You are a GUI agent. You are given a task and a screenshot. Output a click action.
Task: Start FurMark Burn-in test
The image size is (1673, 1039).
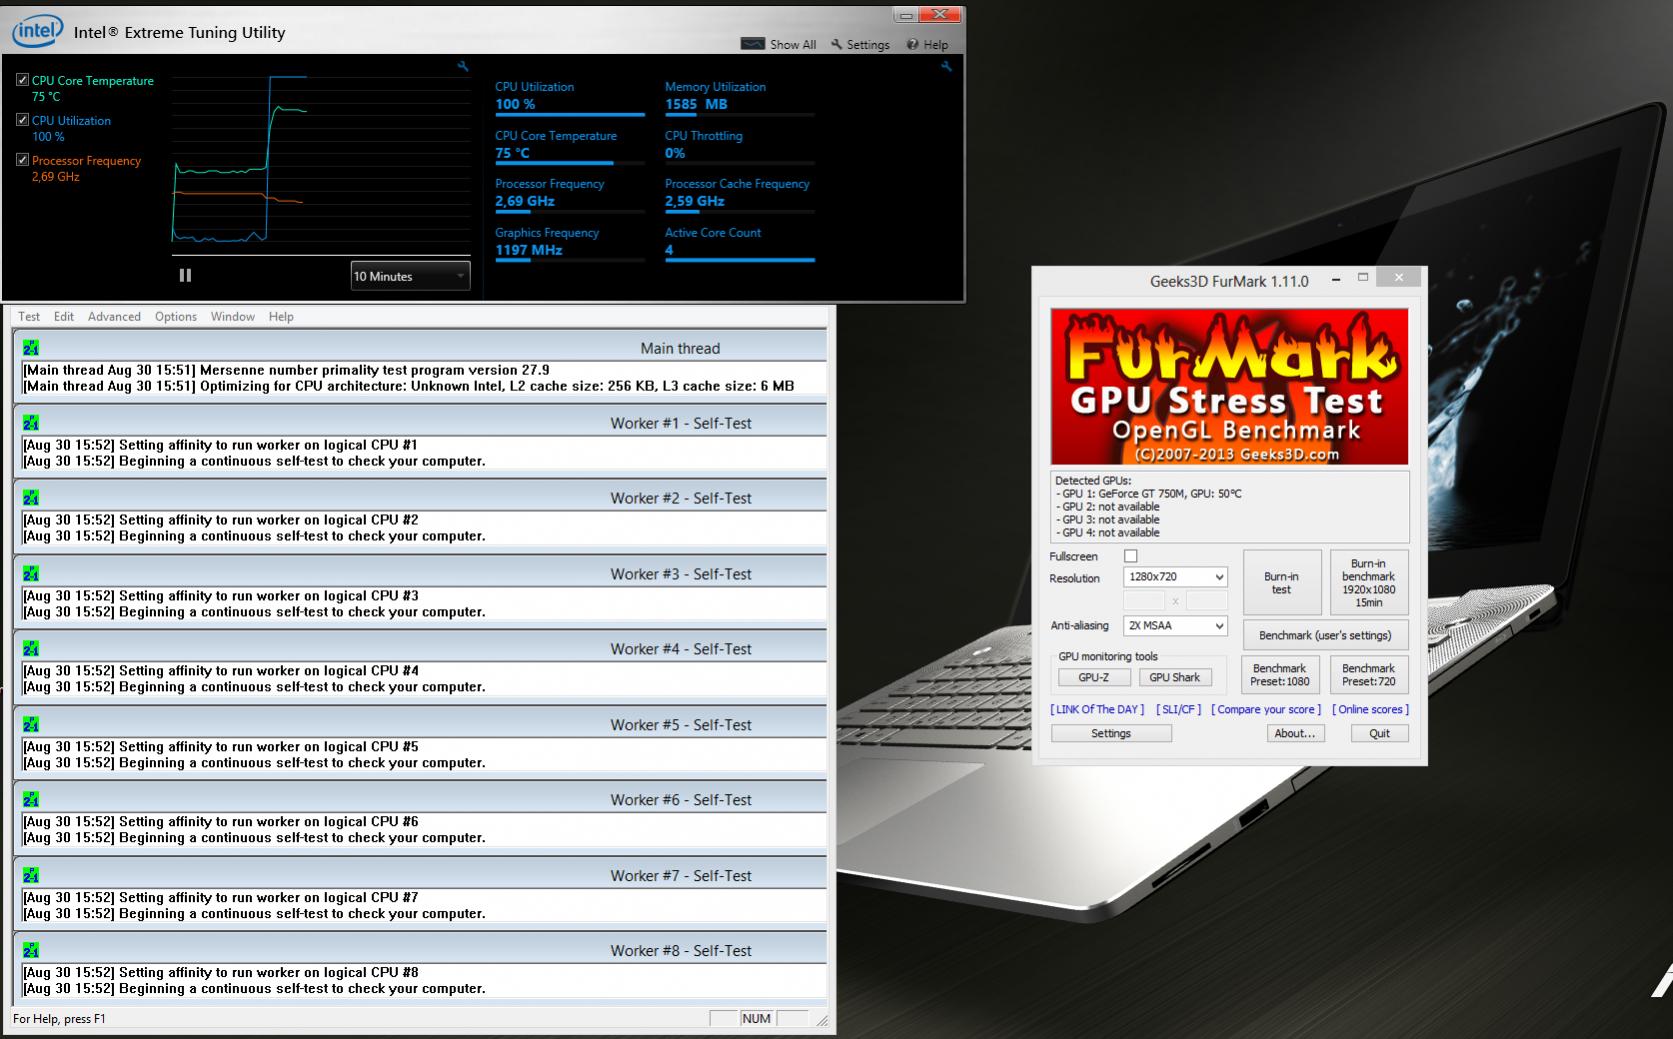click(x=1282, y=583)
